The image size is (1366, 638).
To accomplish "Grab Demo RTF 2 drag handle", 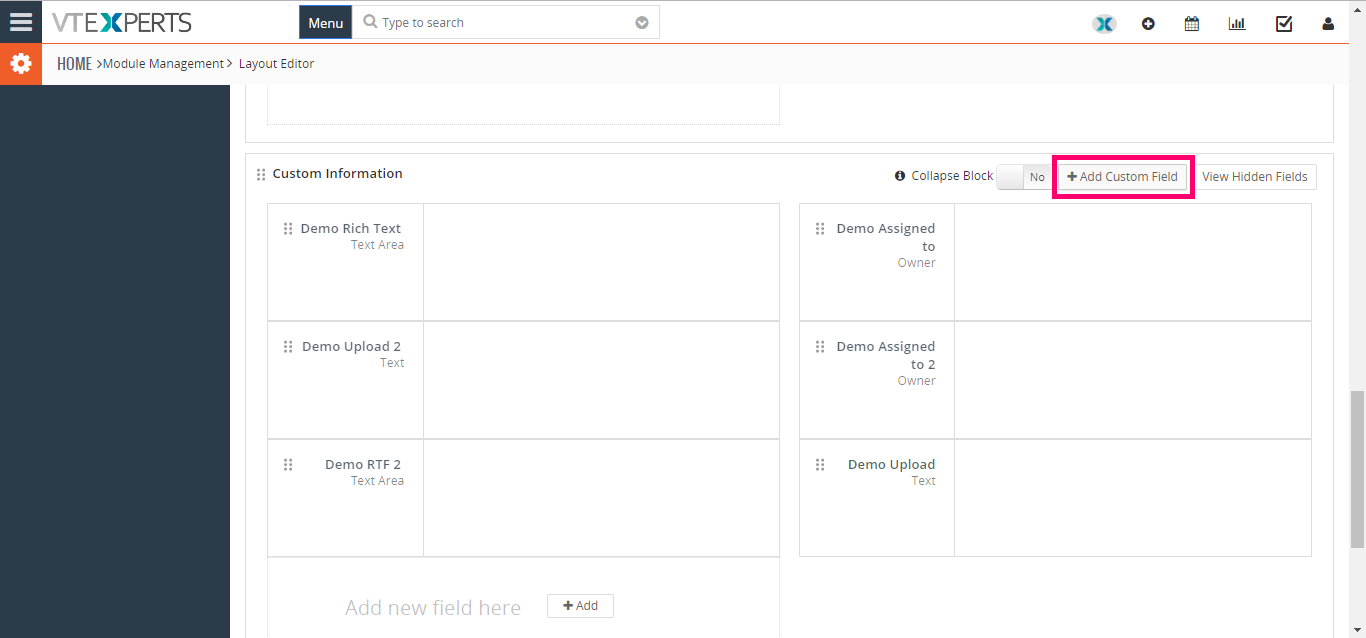I will click(288, 465).
